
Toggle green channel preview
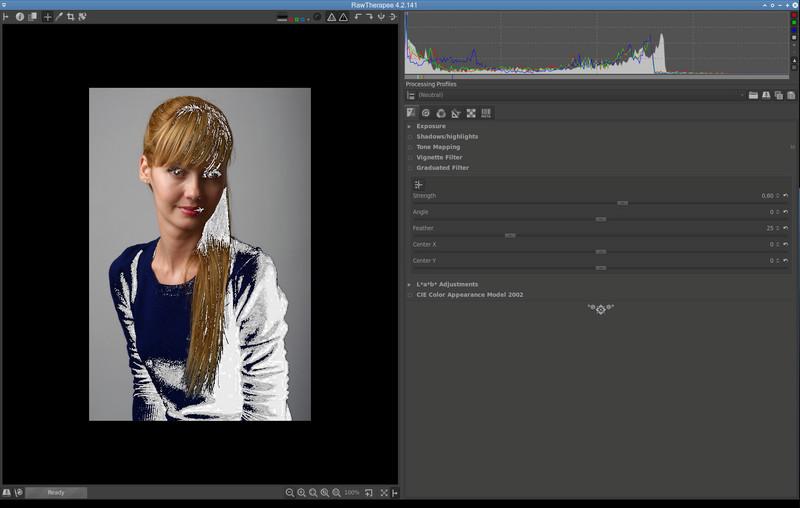[297, 19]
